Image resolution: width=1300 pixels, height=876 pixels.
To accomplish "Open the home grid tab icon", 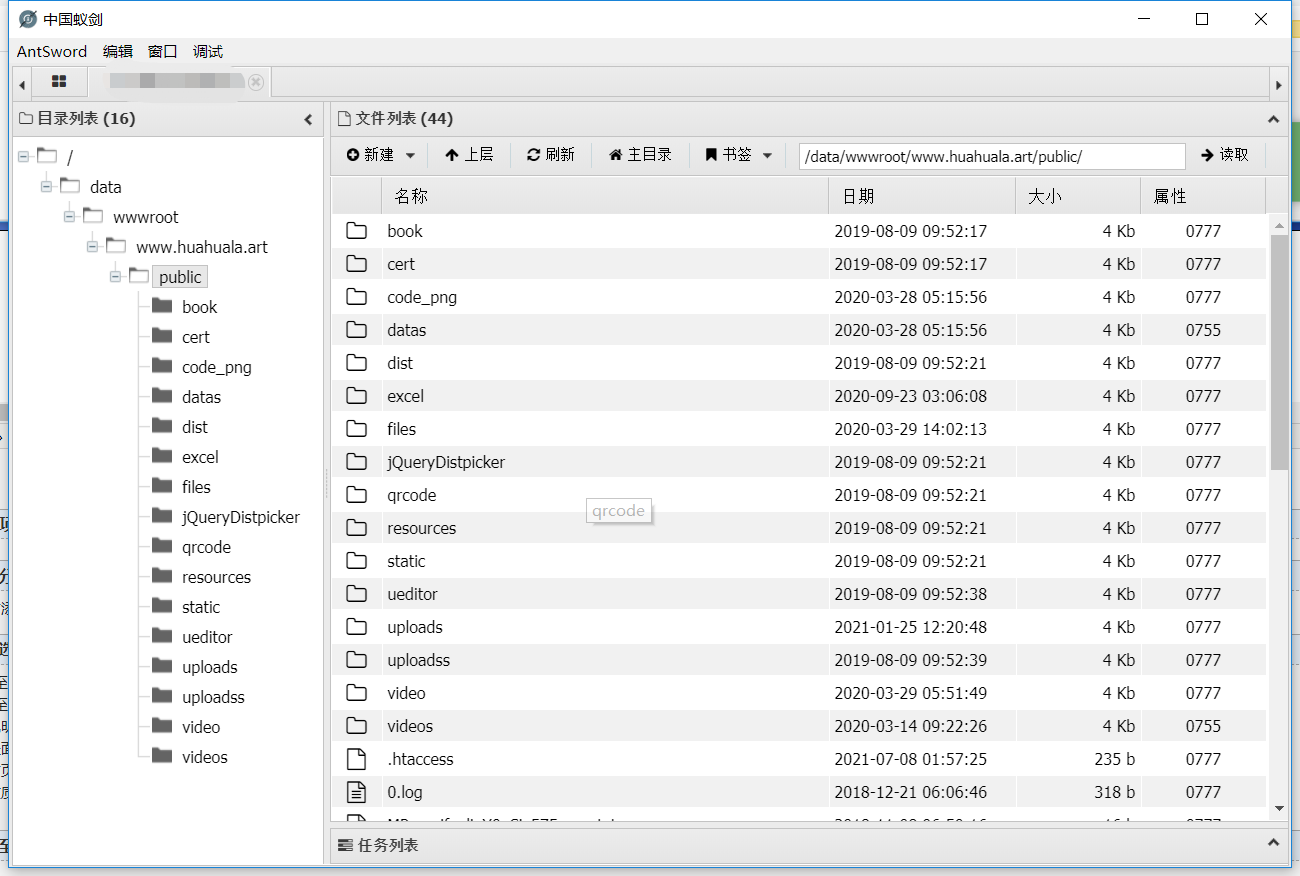I will 59,81.
